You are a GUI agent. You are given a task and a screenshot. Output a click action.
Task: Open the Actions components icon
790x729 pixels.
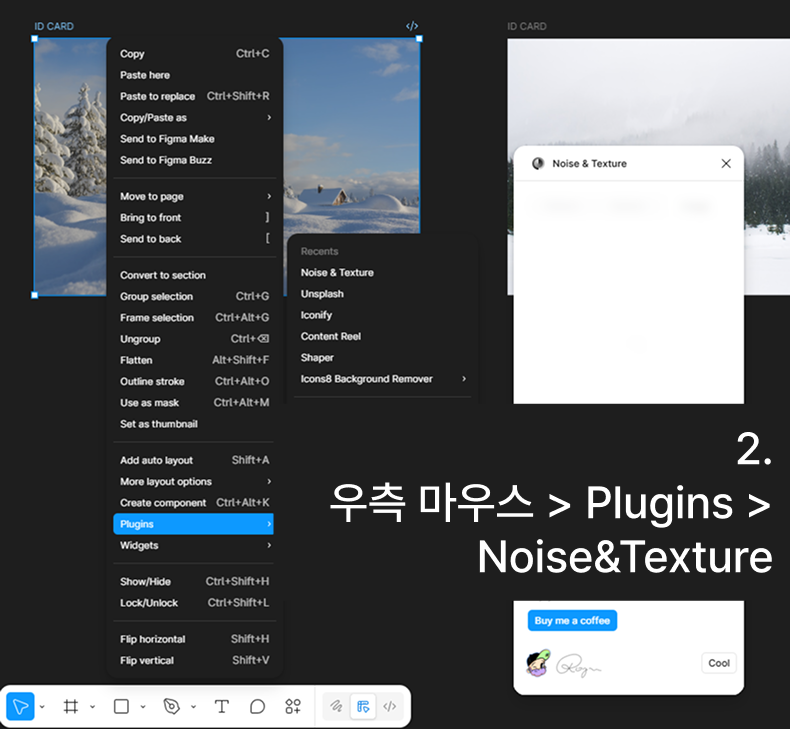point(293,706)
